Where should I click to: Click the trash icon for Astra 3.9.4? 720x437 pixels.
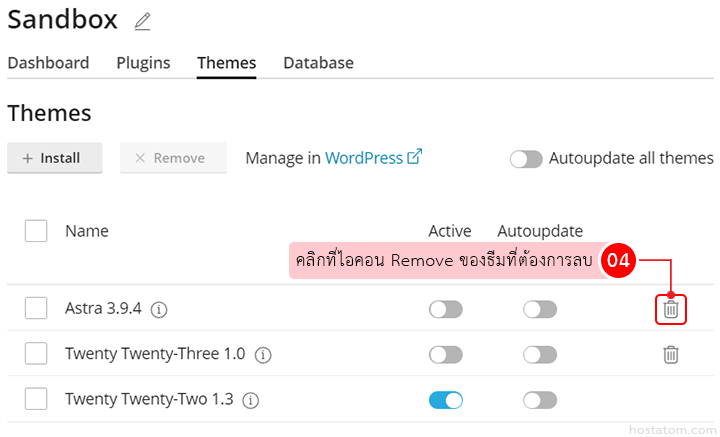tap(671, 309)
